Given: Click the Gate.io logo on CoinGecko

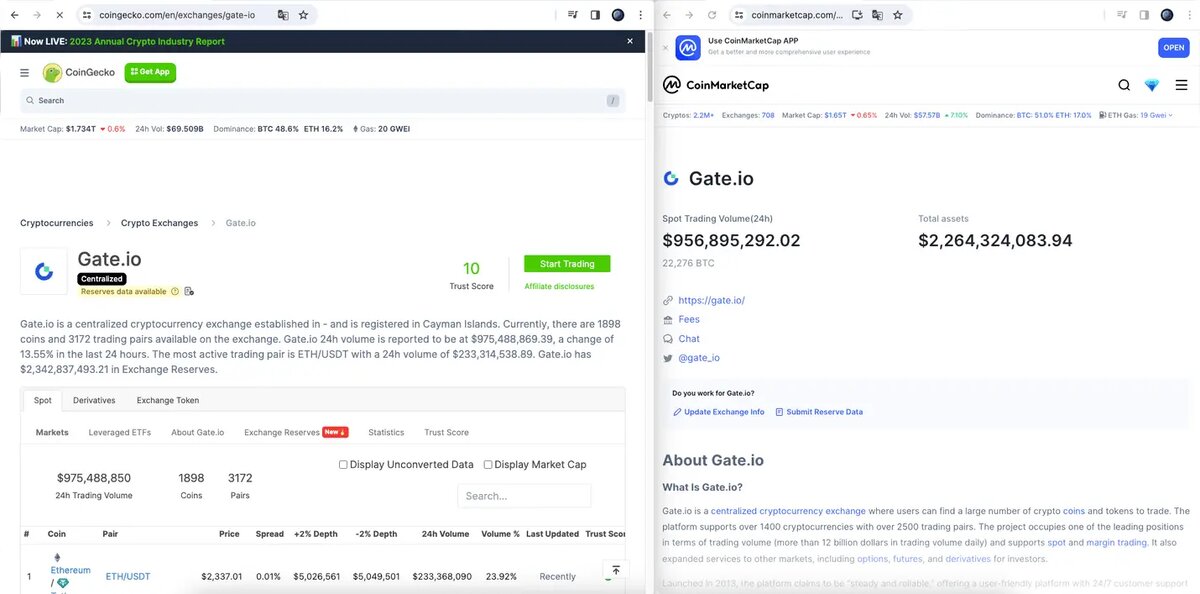Looking at the screenshot, I should 44,271.
